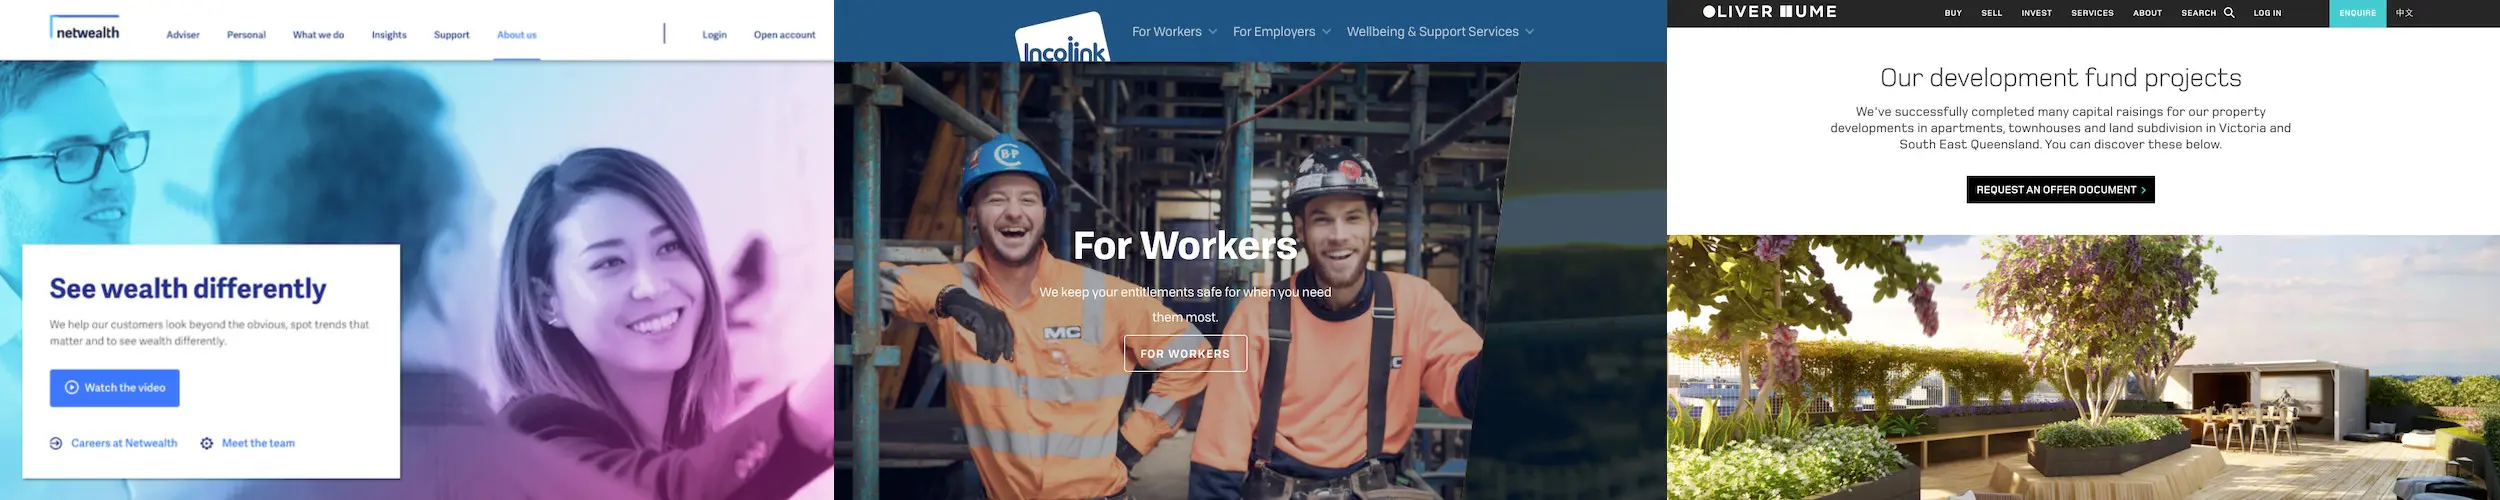This screenshot has width=2500, height=500.
Task: Switch language with the 中文 button
Action: pyautogui.click(x=2404, y=13)
